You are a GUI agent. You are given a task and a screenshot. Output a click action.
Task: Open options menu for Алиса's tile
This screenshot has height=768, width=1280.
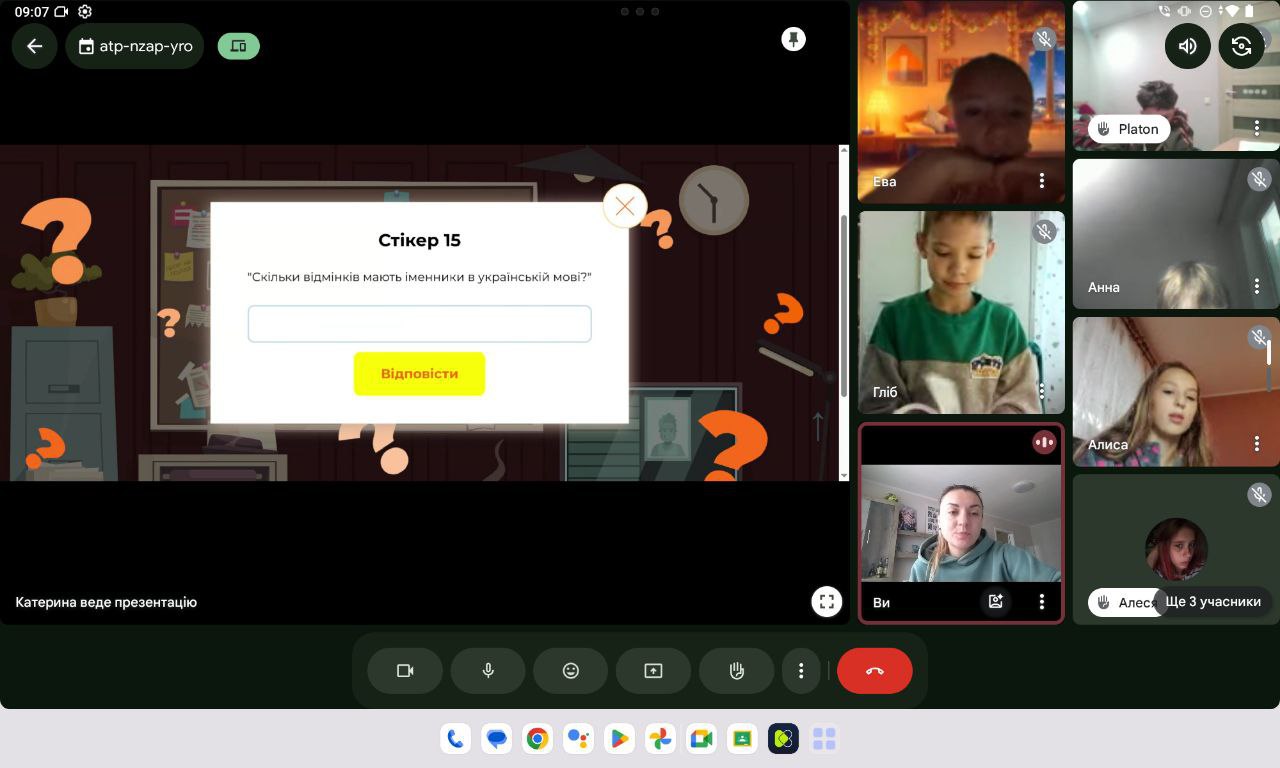[1257, 444]
